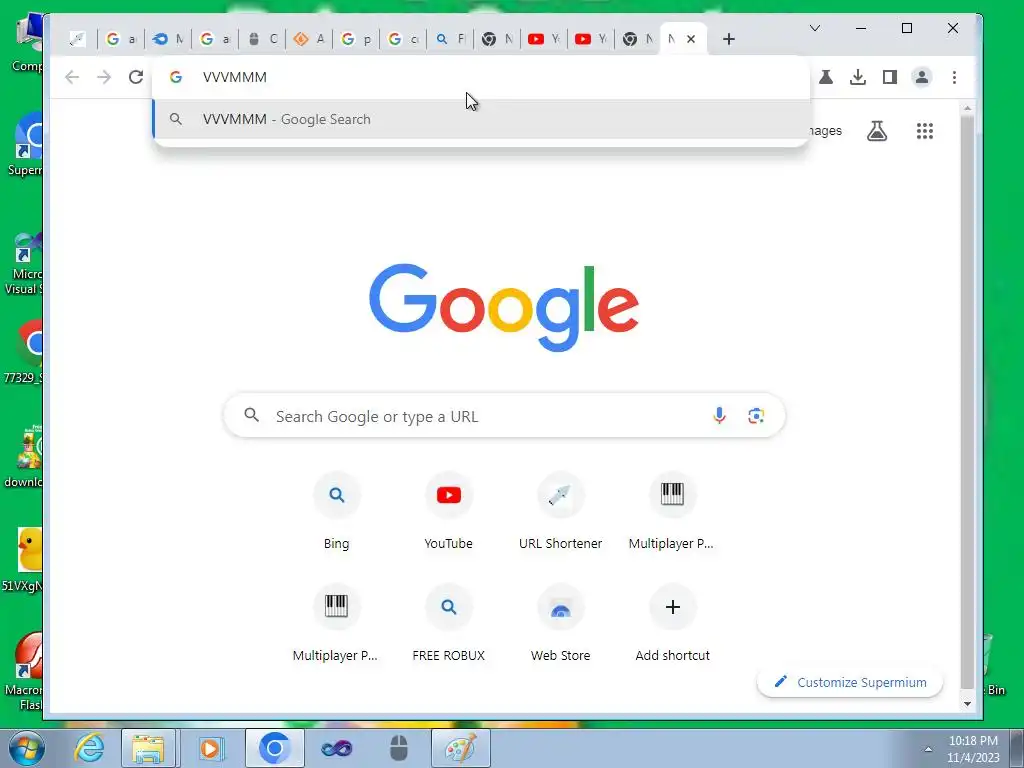Start voice search with the microphone icon

(719, 415)
